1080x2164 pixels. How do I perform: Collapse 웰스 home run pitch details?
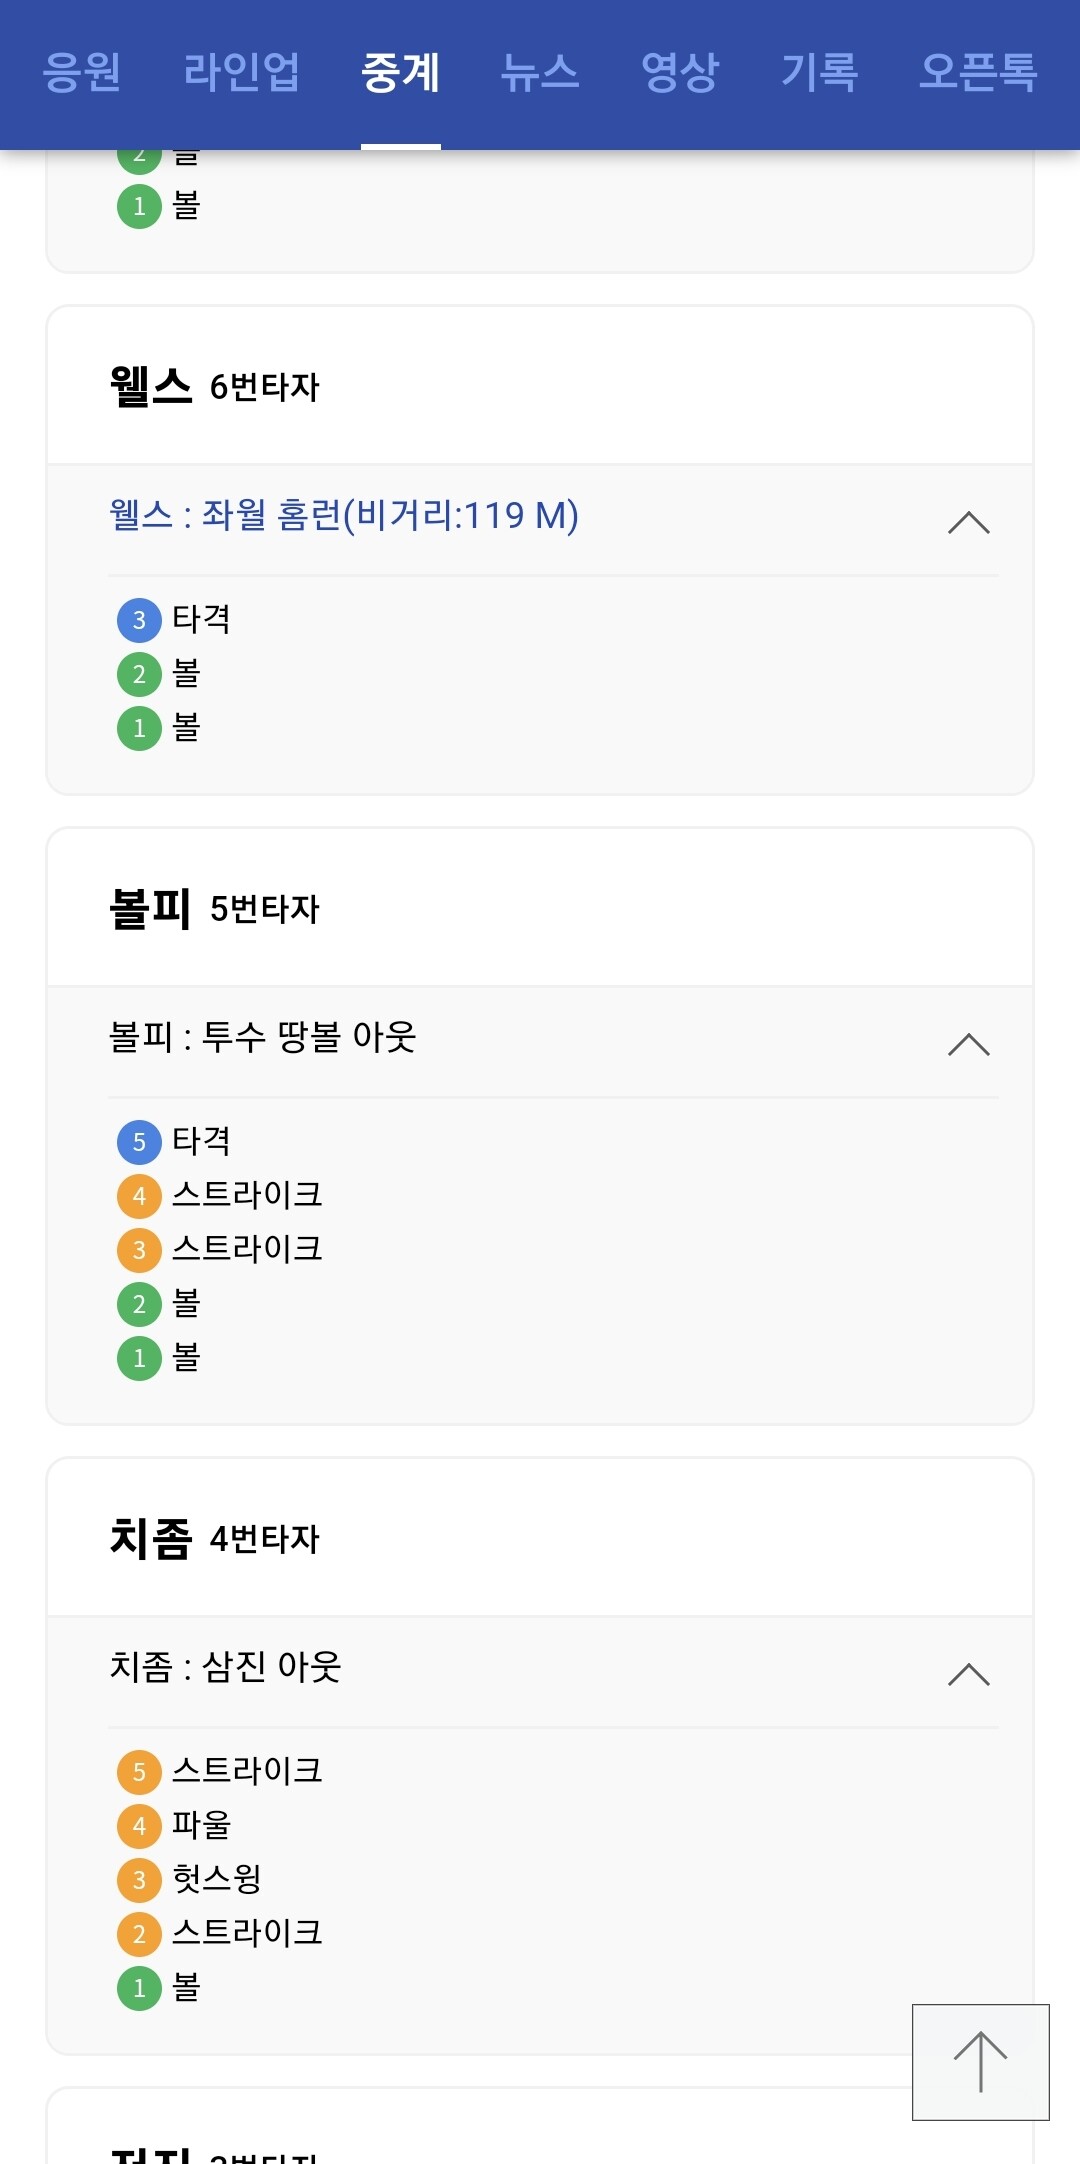[968, 522]
